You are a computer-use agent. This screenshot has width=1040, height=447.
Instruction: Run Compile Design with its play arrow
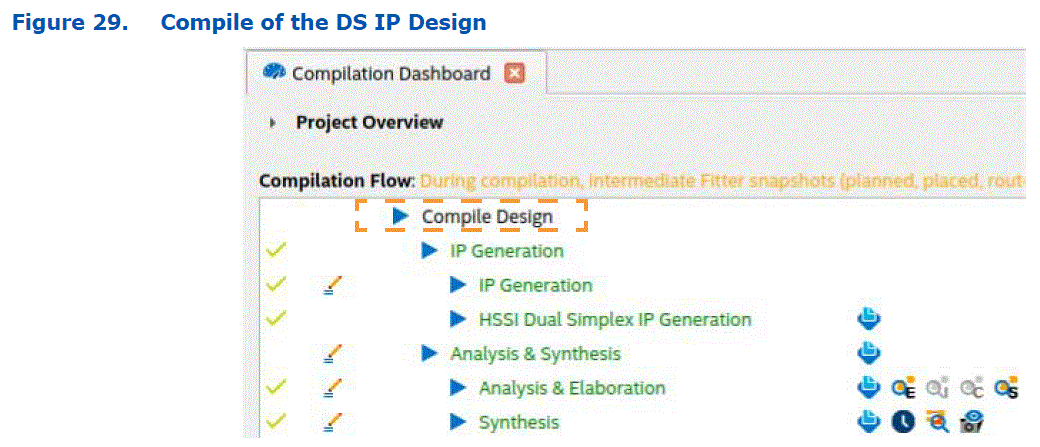[401, 216]
